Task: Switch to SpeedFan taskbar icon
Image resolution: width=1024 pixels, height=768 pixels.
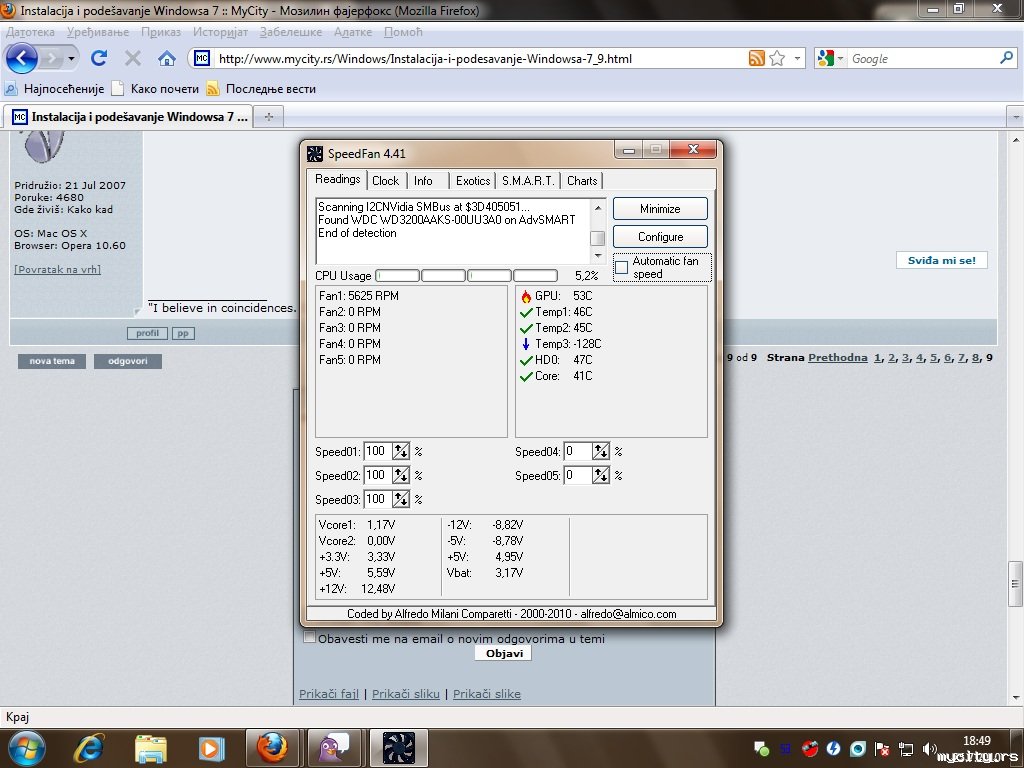Action: coord(398,748)
